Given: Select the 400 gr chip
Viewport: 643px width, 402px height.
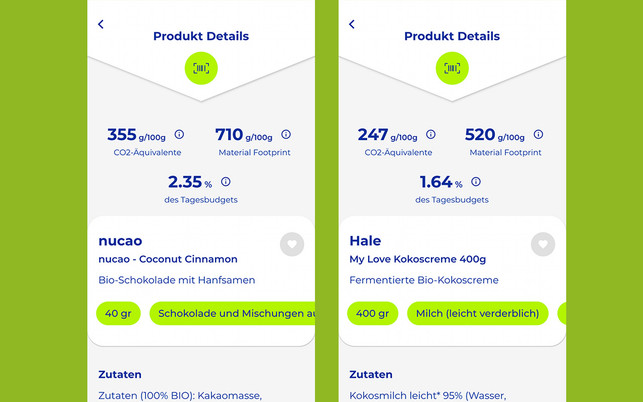Looking at the screenshot, I should (x=372, y=313).
